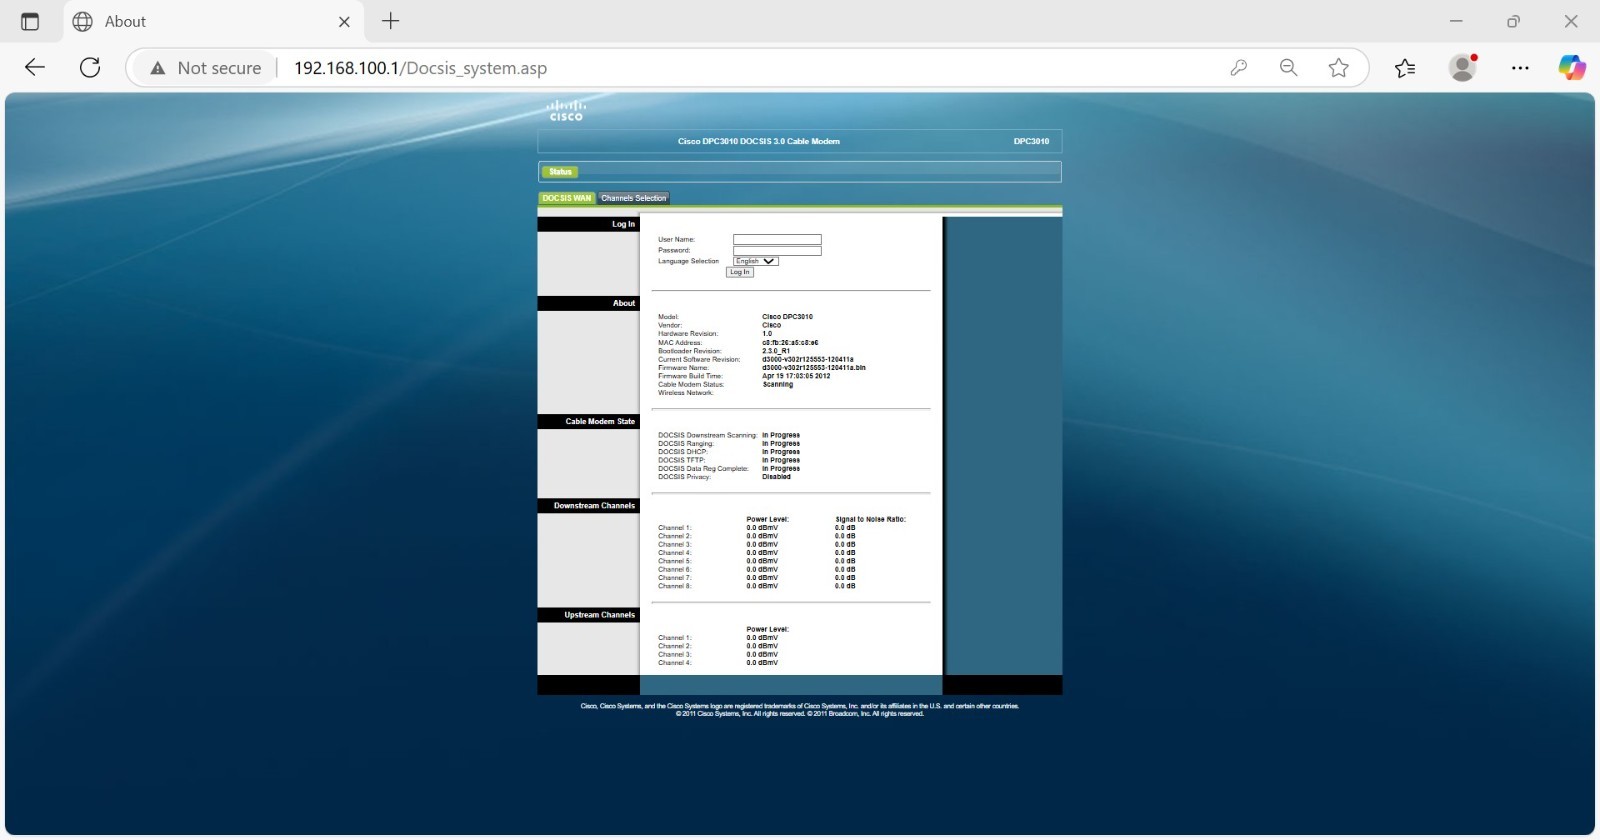Click the zoom magnifier icon in address bar

(1289, 68)
